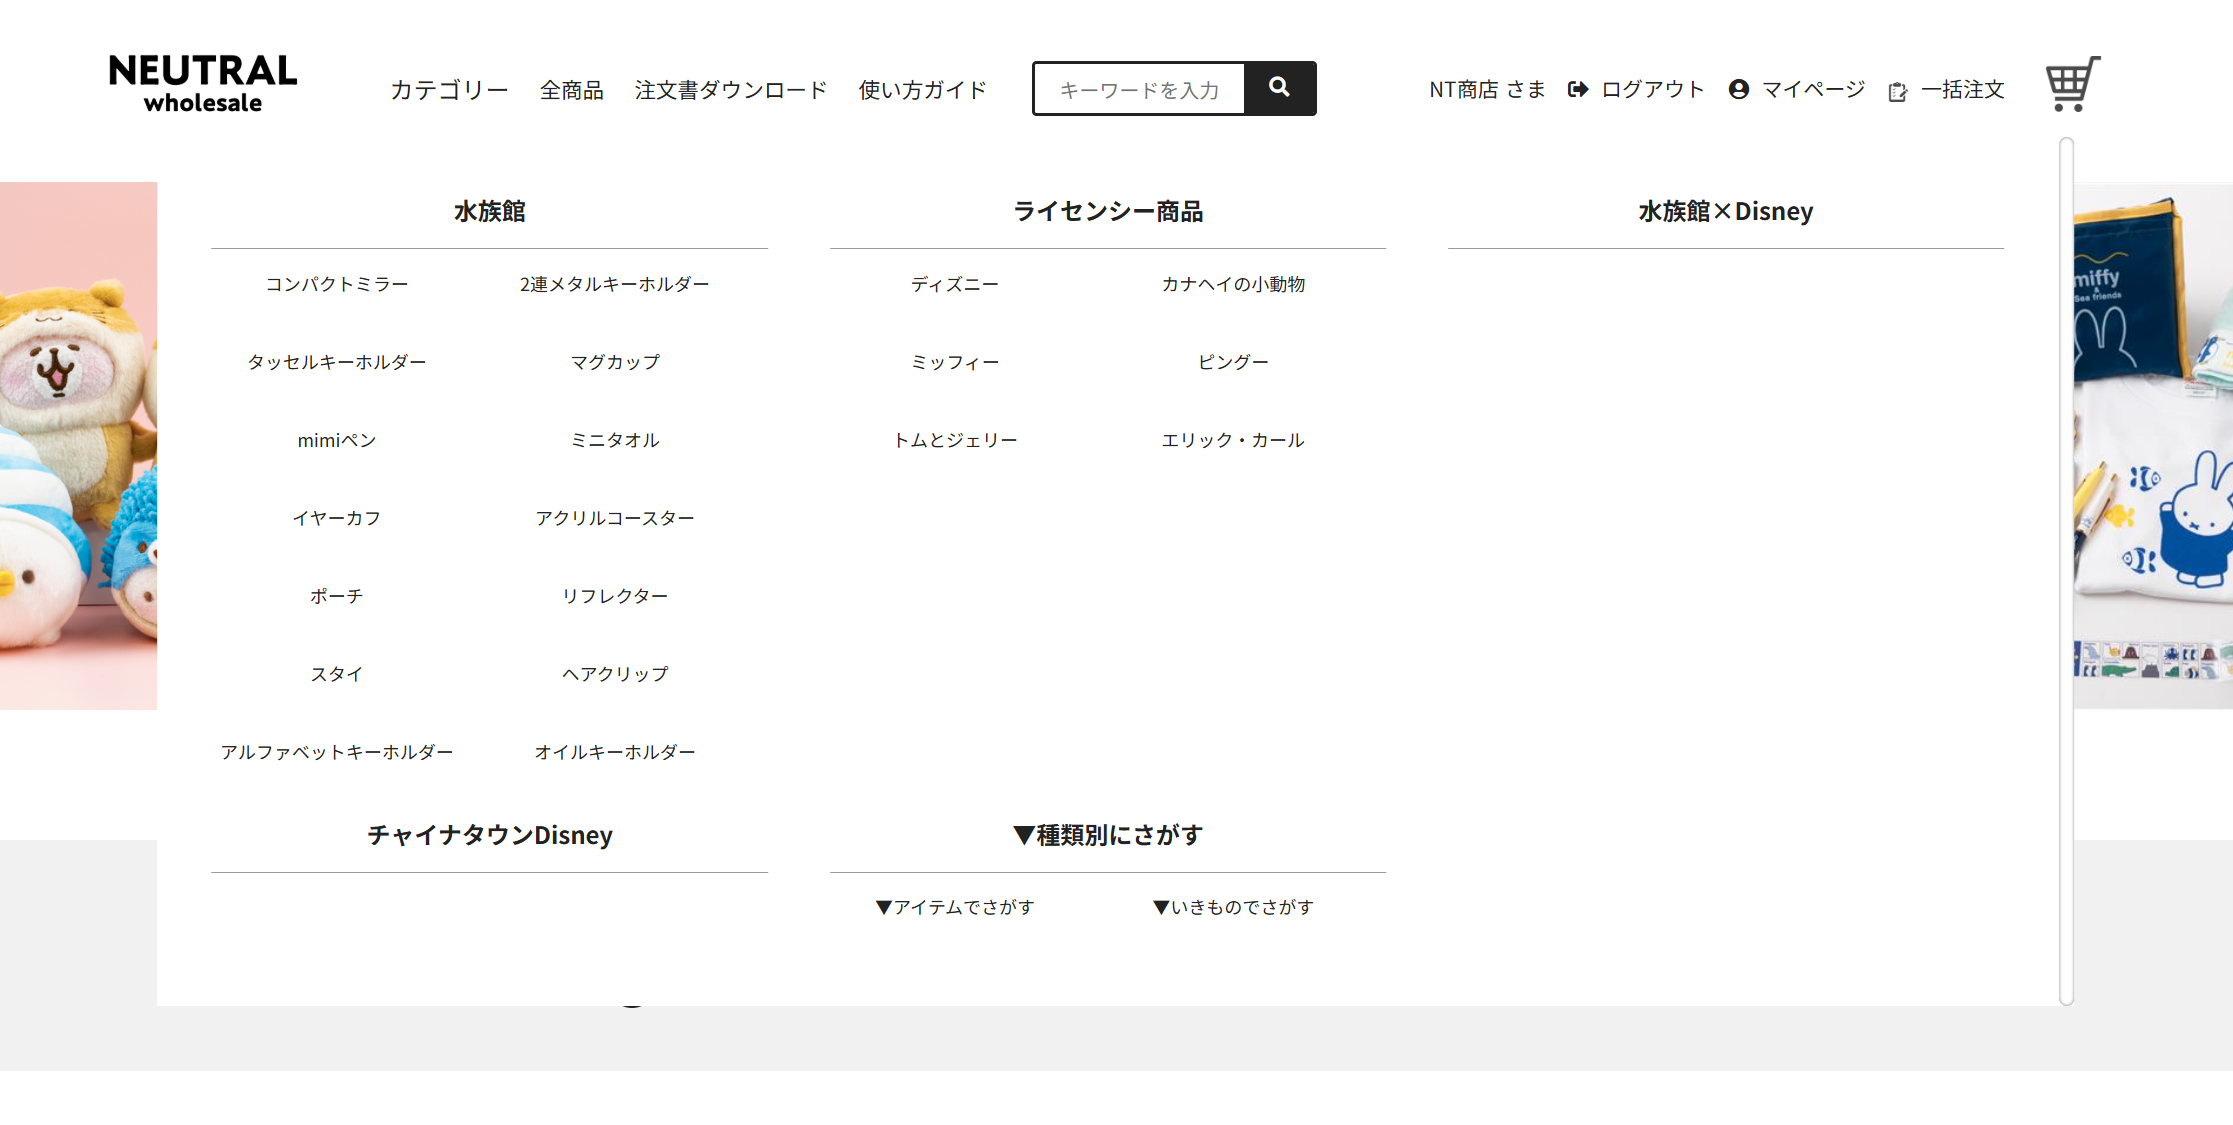2233x1125 pixels.
Task: Open the shopping cart icon
Action: [2072, 84]
